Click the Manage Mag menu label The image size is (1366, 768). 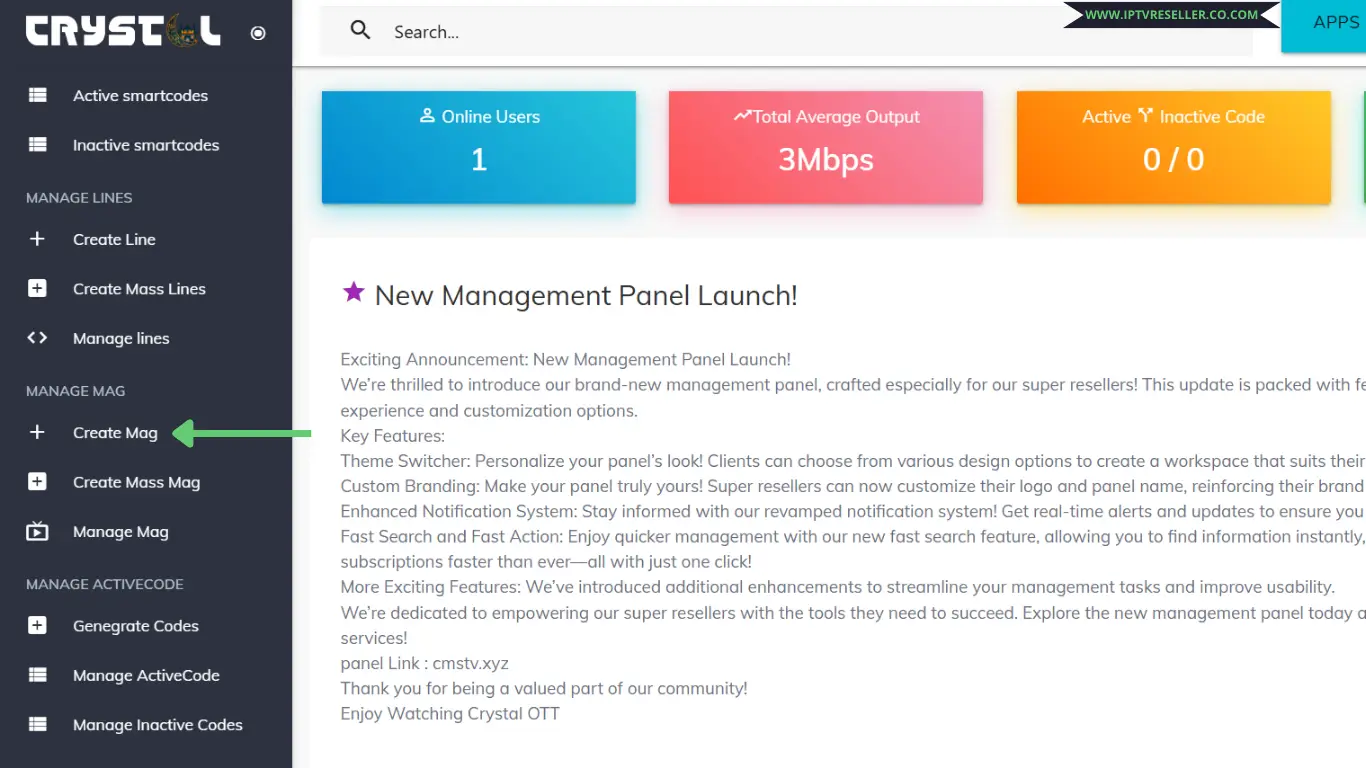click(120, 532)
